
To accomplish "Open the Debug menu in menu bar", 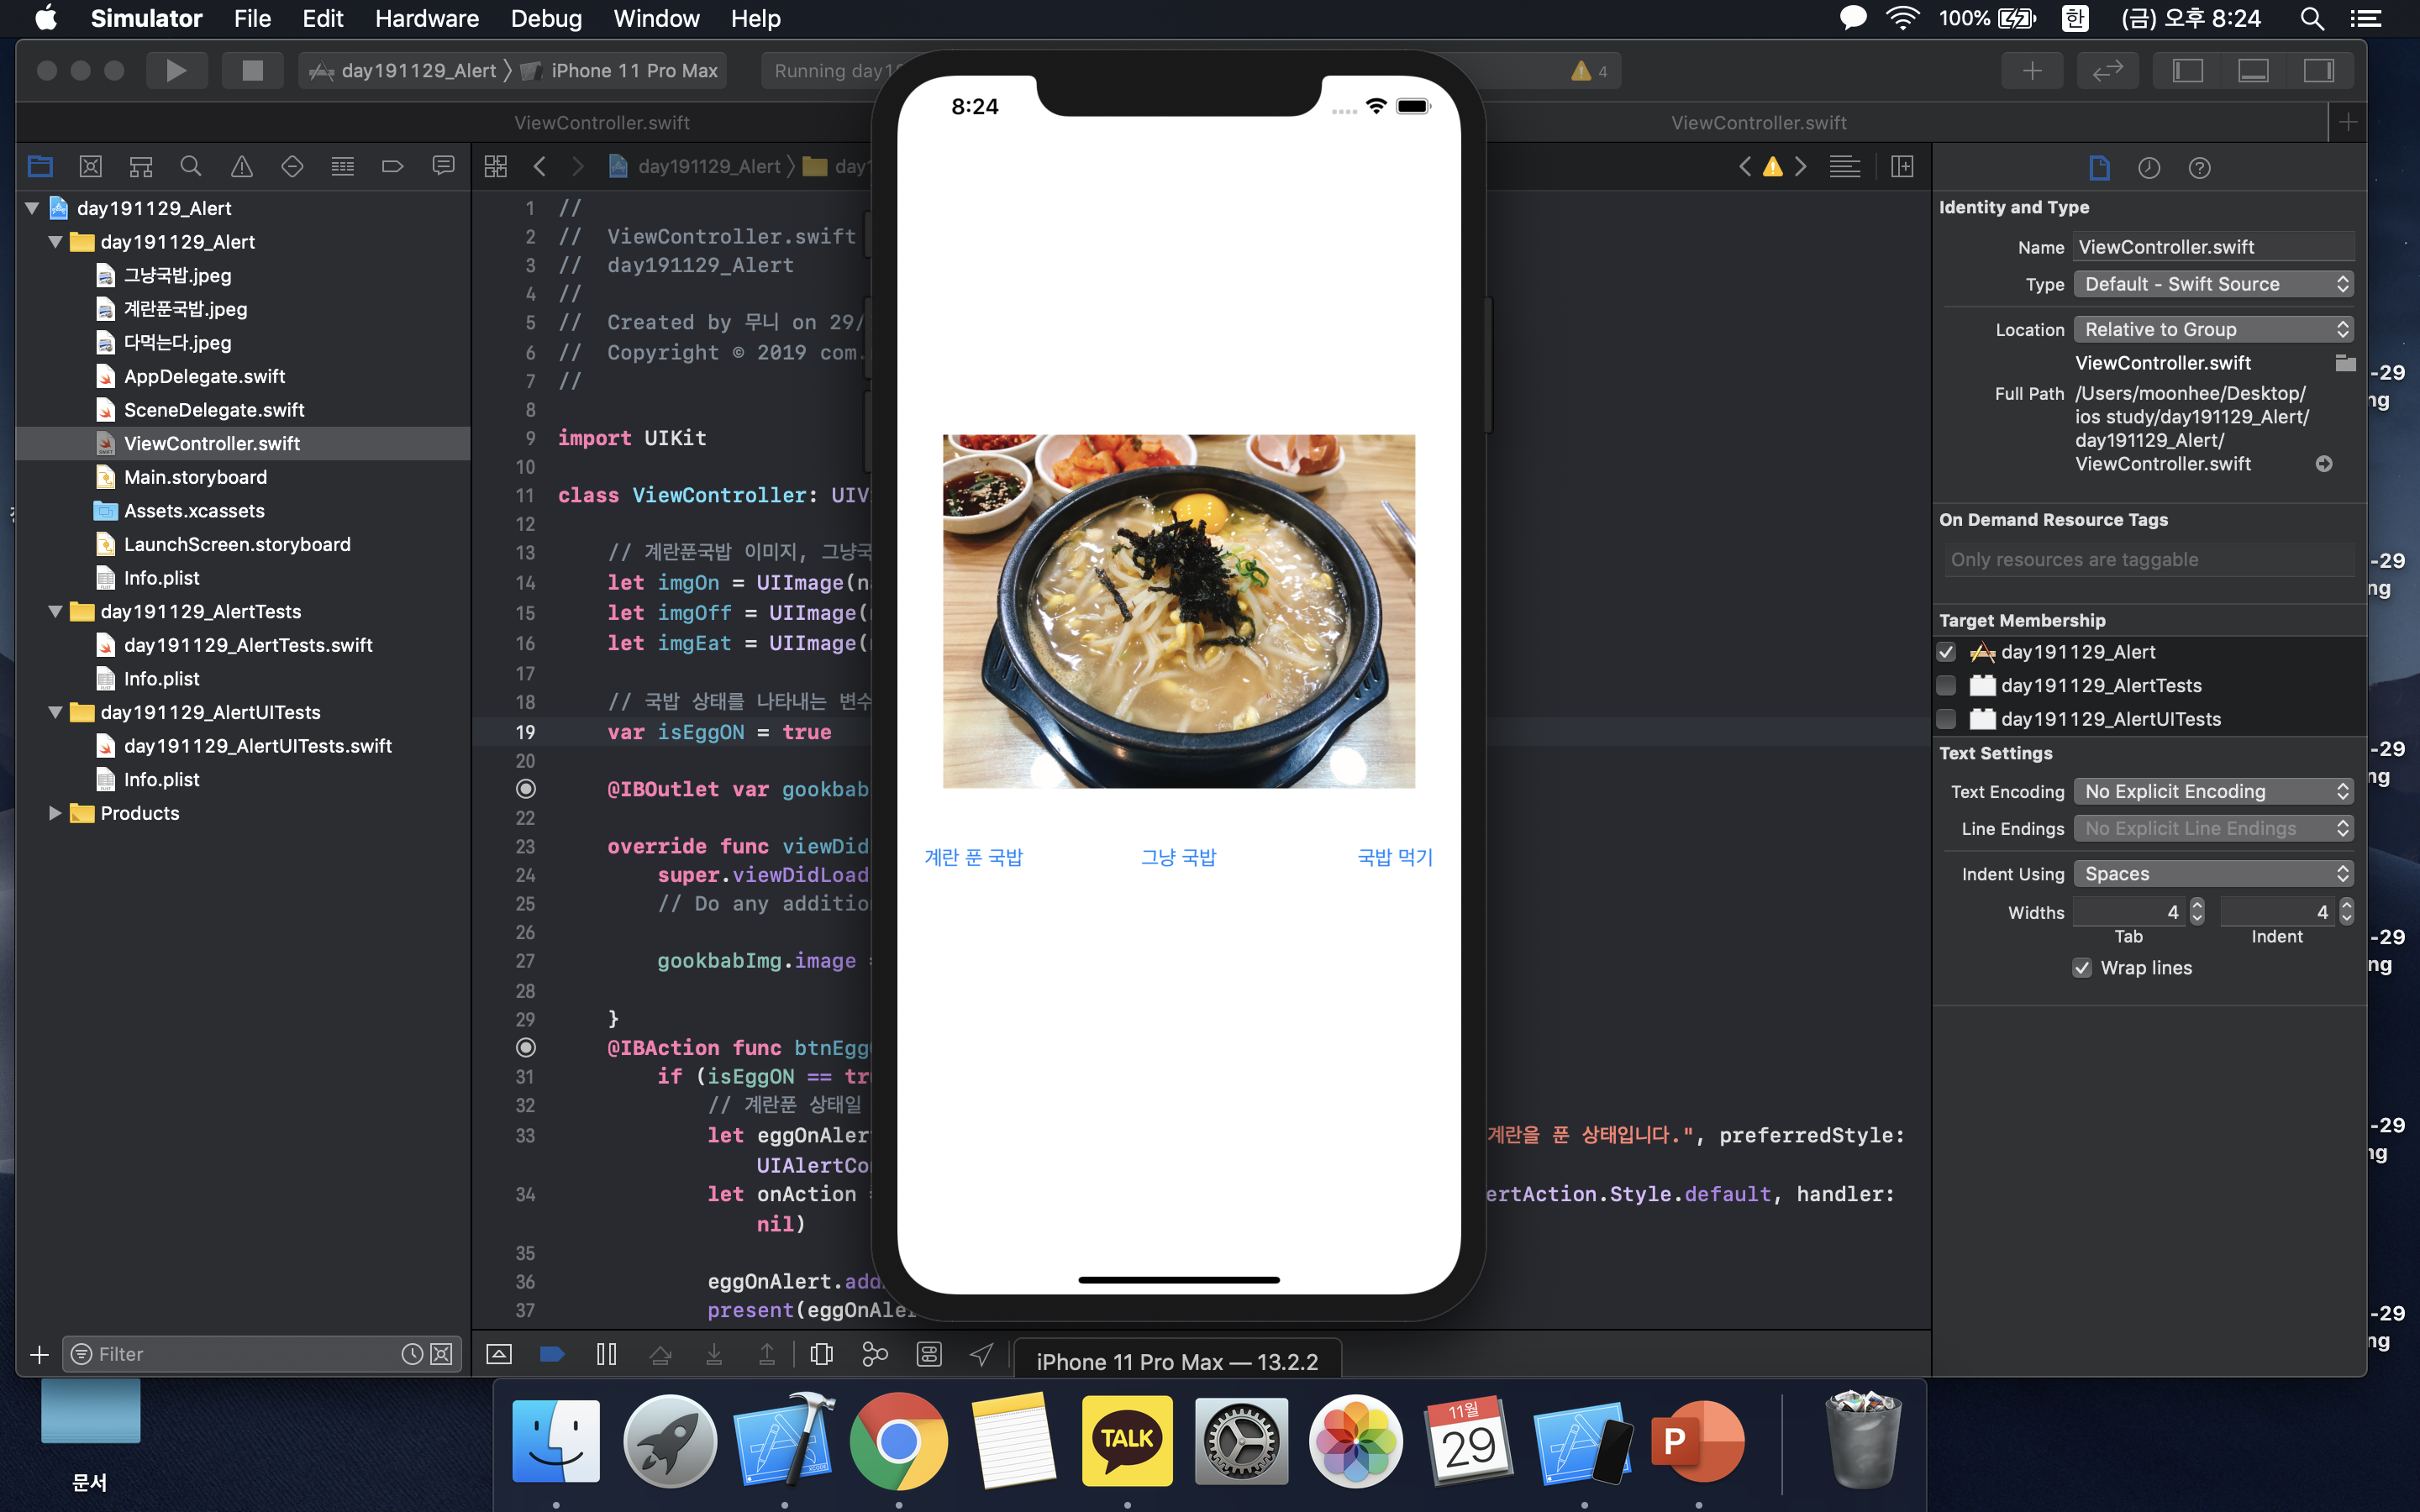I will [x=546, y=18].
